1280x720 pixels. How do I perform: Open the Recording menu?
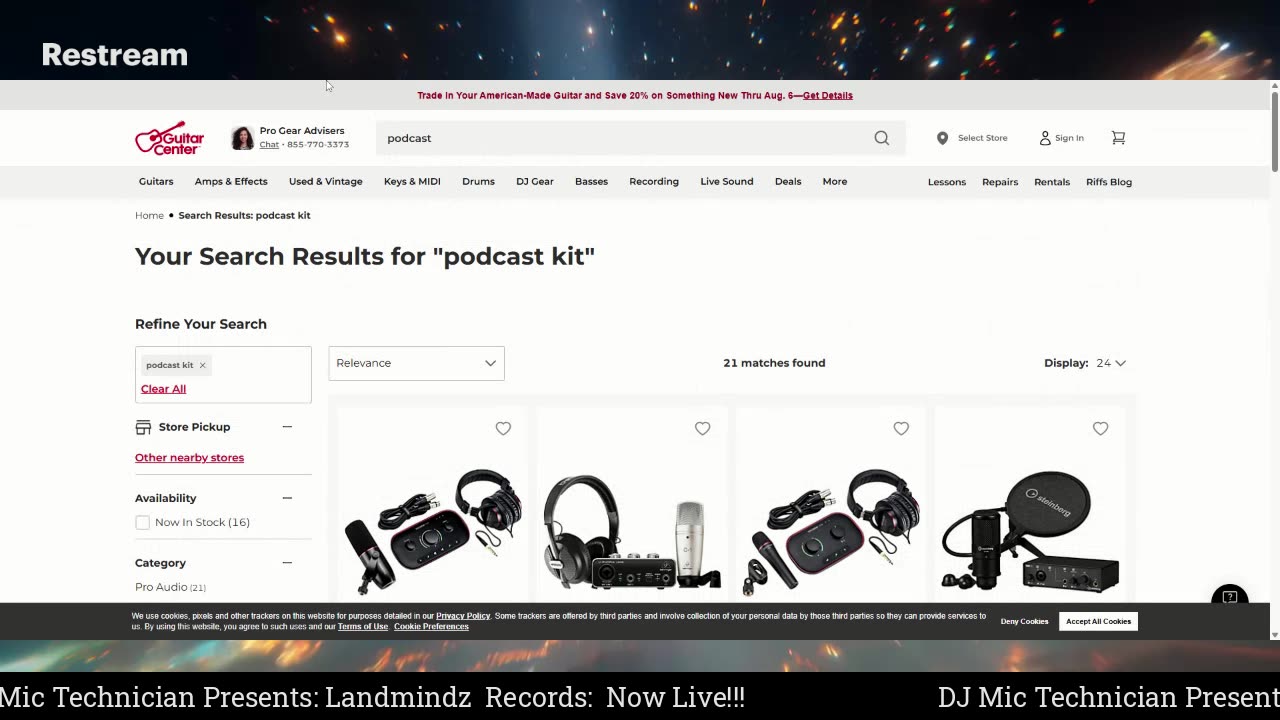tap(654, 182)
